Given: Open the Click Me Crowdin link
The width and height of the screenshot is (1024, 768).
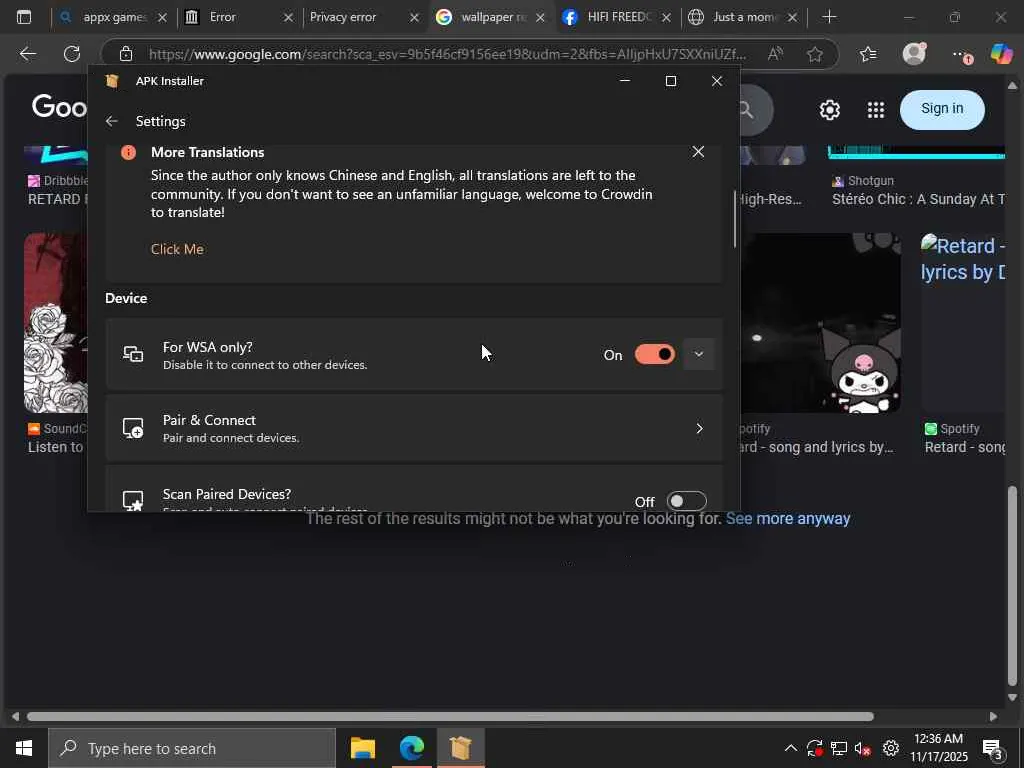Looking at the screenshot, I should point(177,249).
